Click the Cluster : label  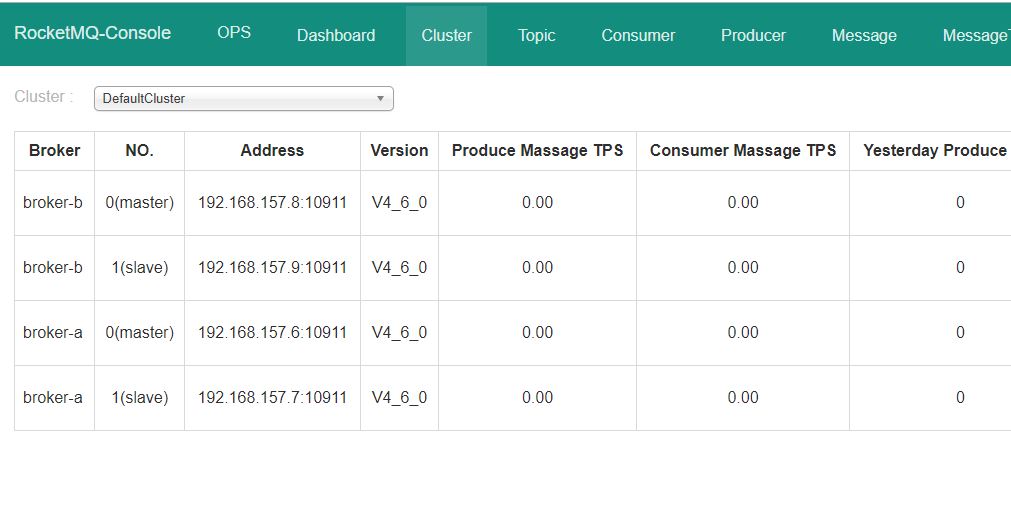click(44, 97)
